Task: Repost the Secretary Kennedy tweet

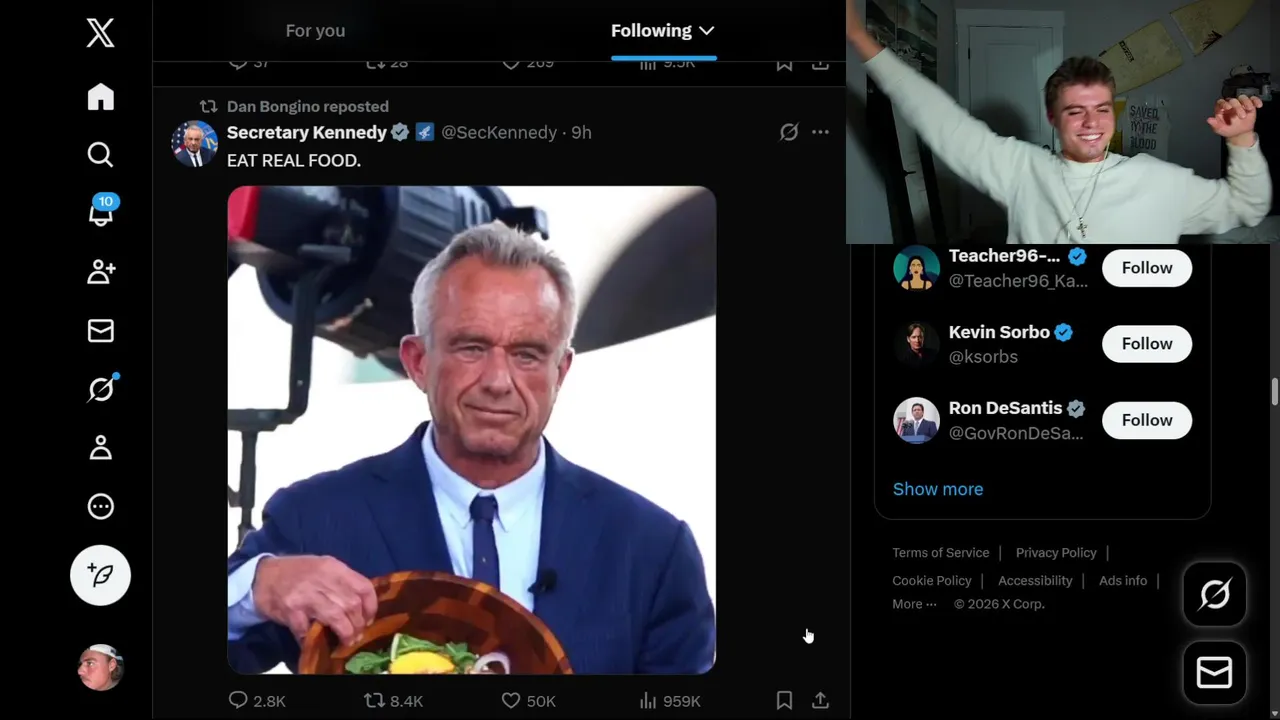Action: point(393,701)
